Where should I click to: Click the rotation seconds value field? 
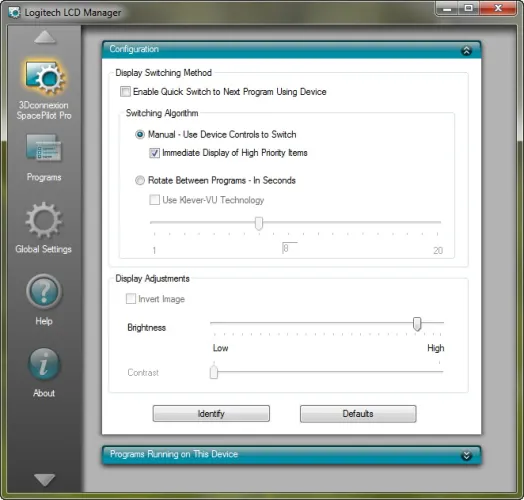click(x=289, y=248)
